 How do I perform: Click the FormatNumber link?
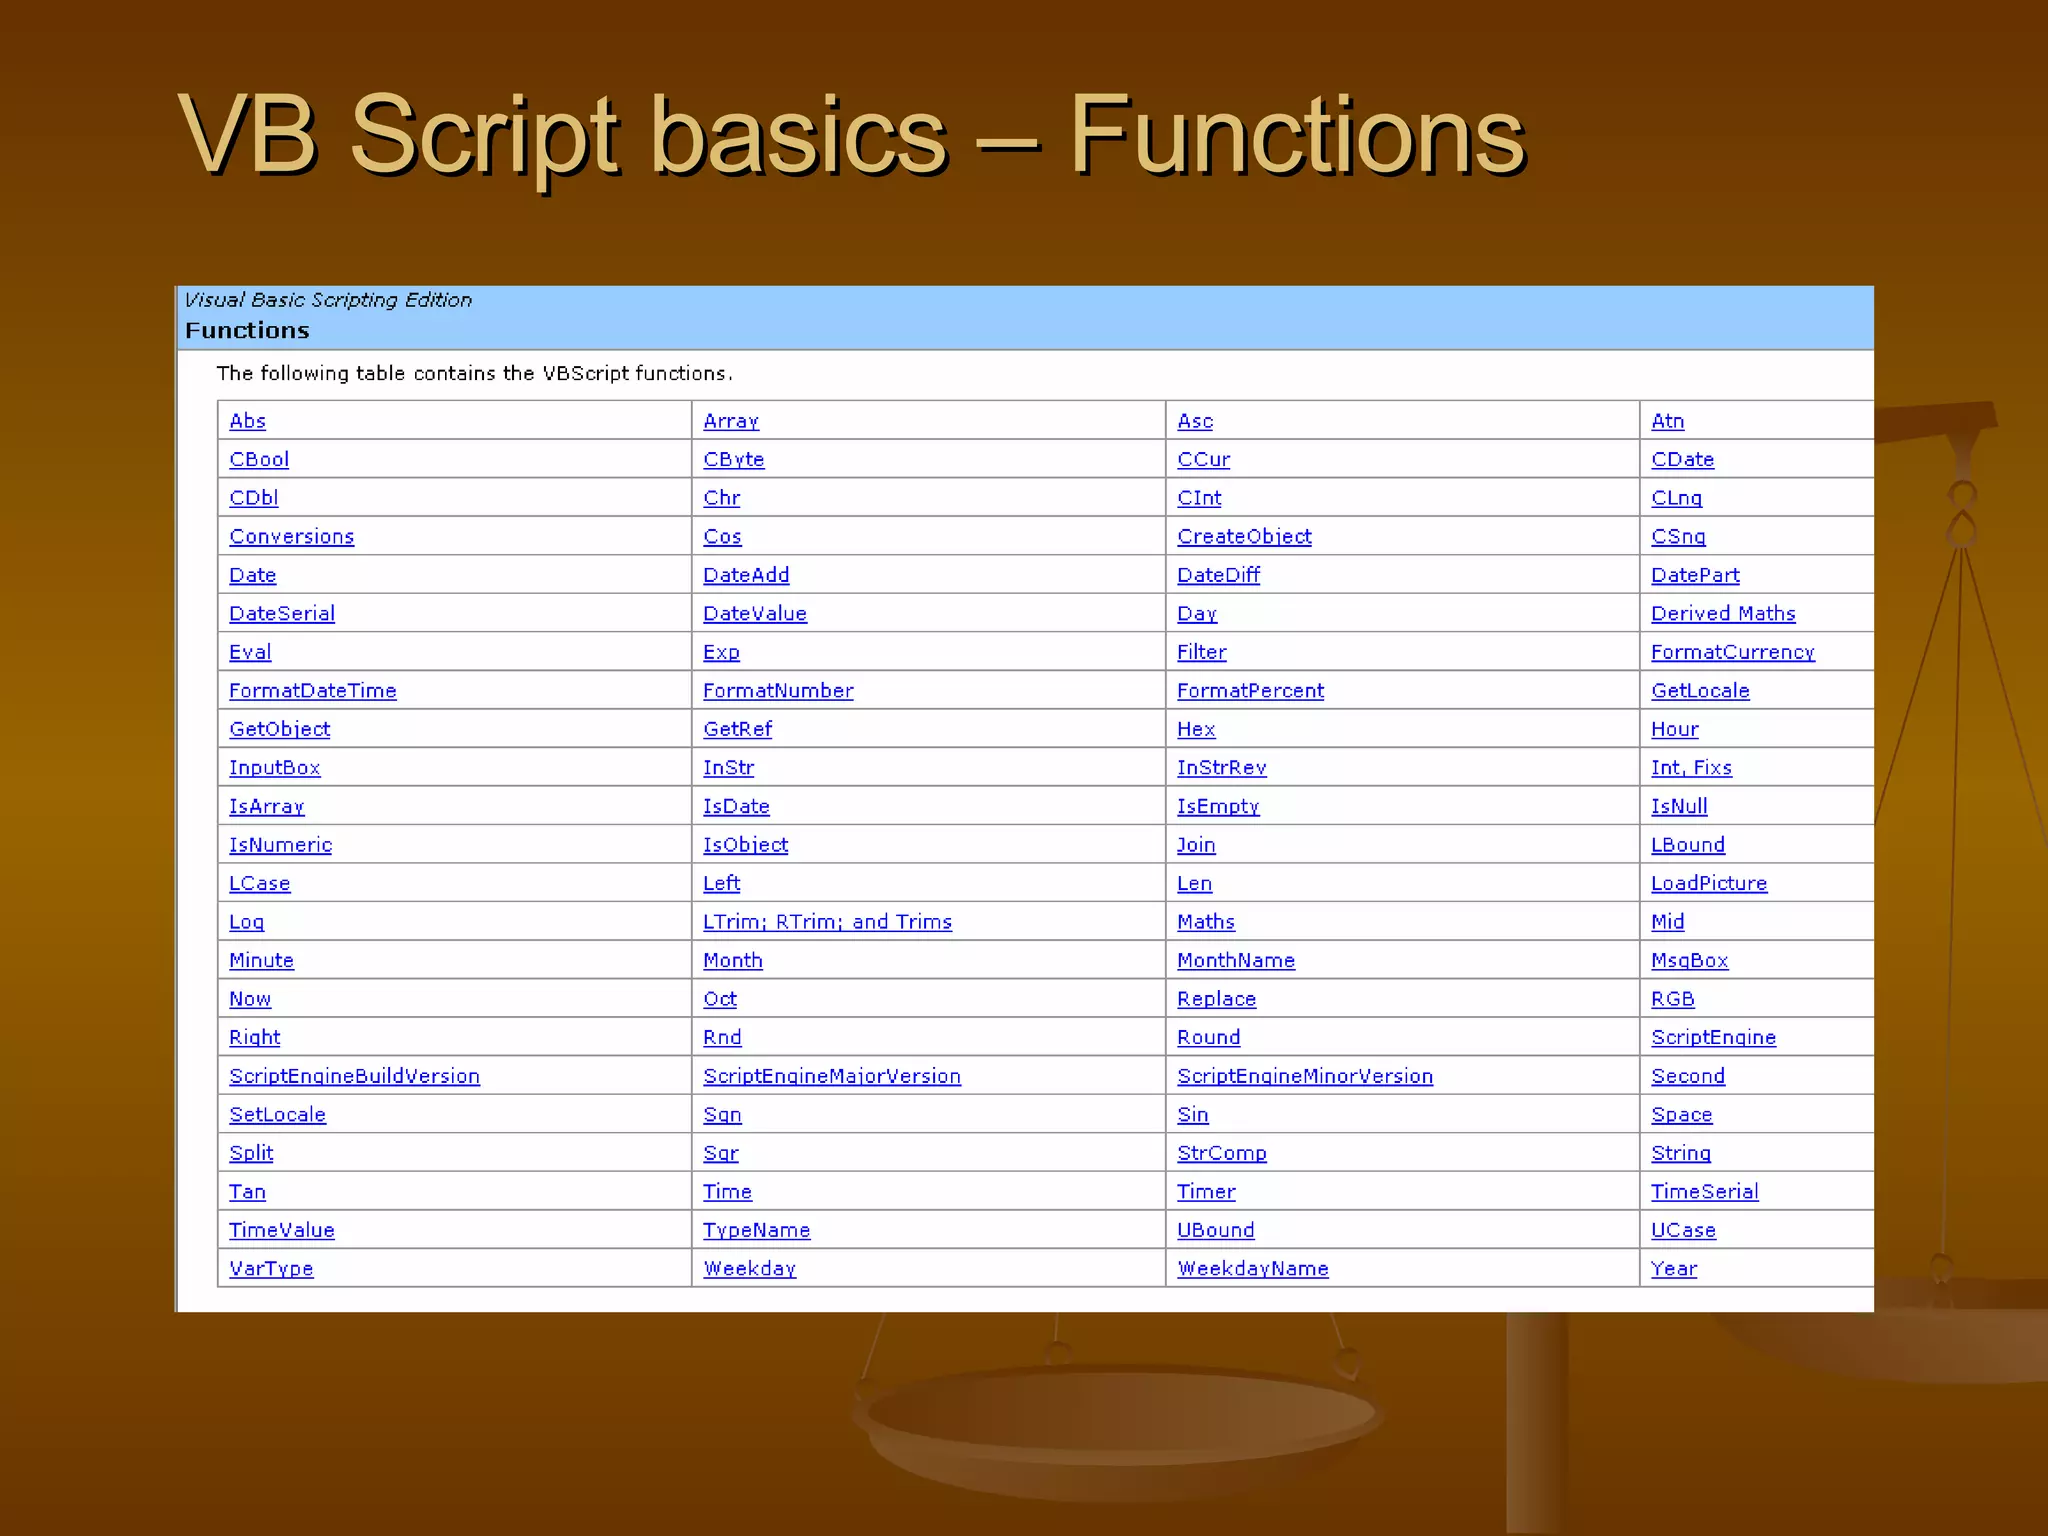779,690
